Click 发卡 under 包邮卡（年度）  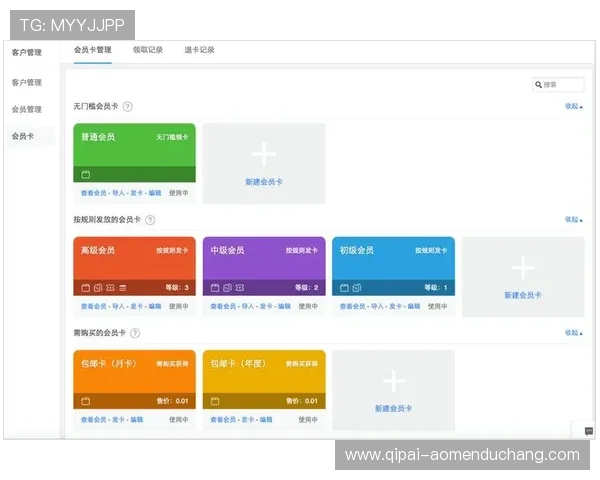point(248,420)
